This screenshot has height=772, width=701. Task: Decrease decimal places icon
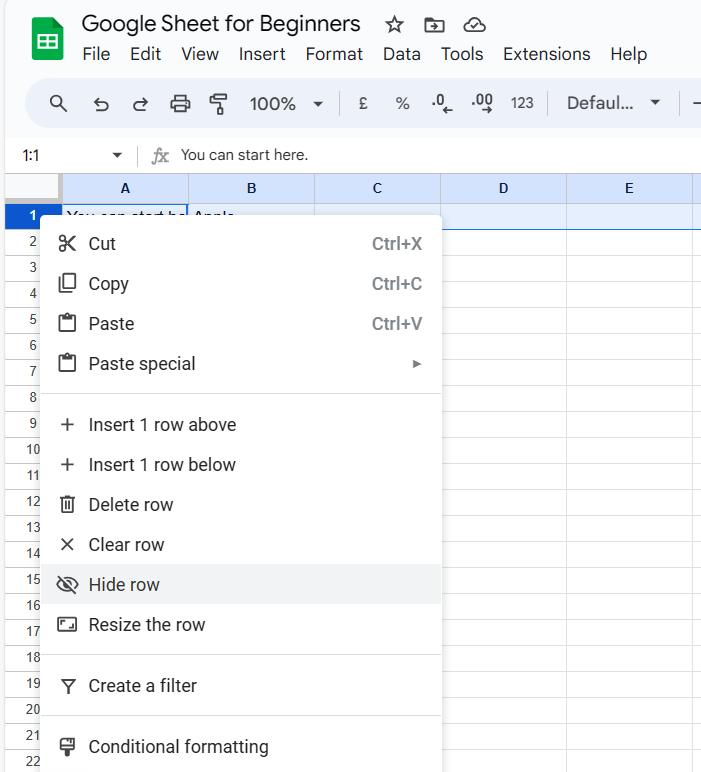442,103
